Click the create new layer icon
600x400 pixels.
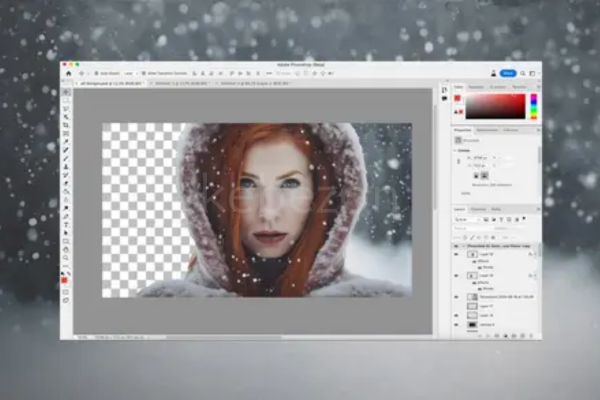522,336
